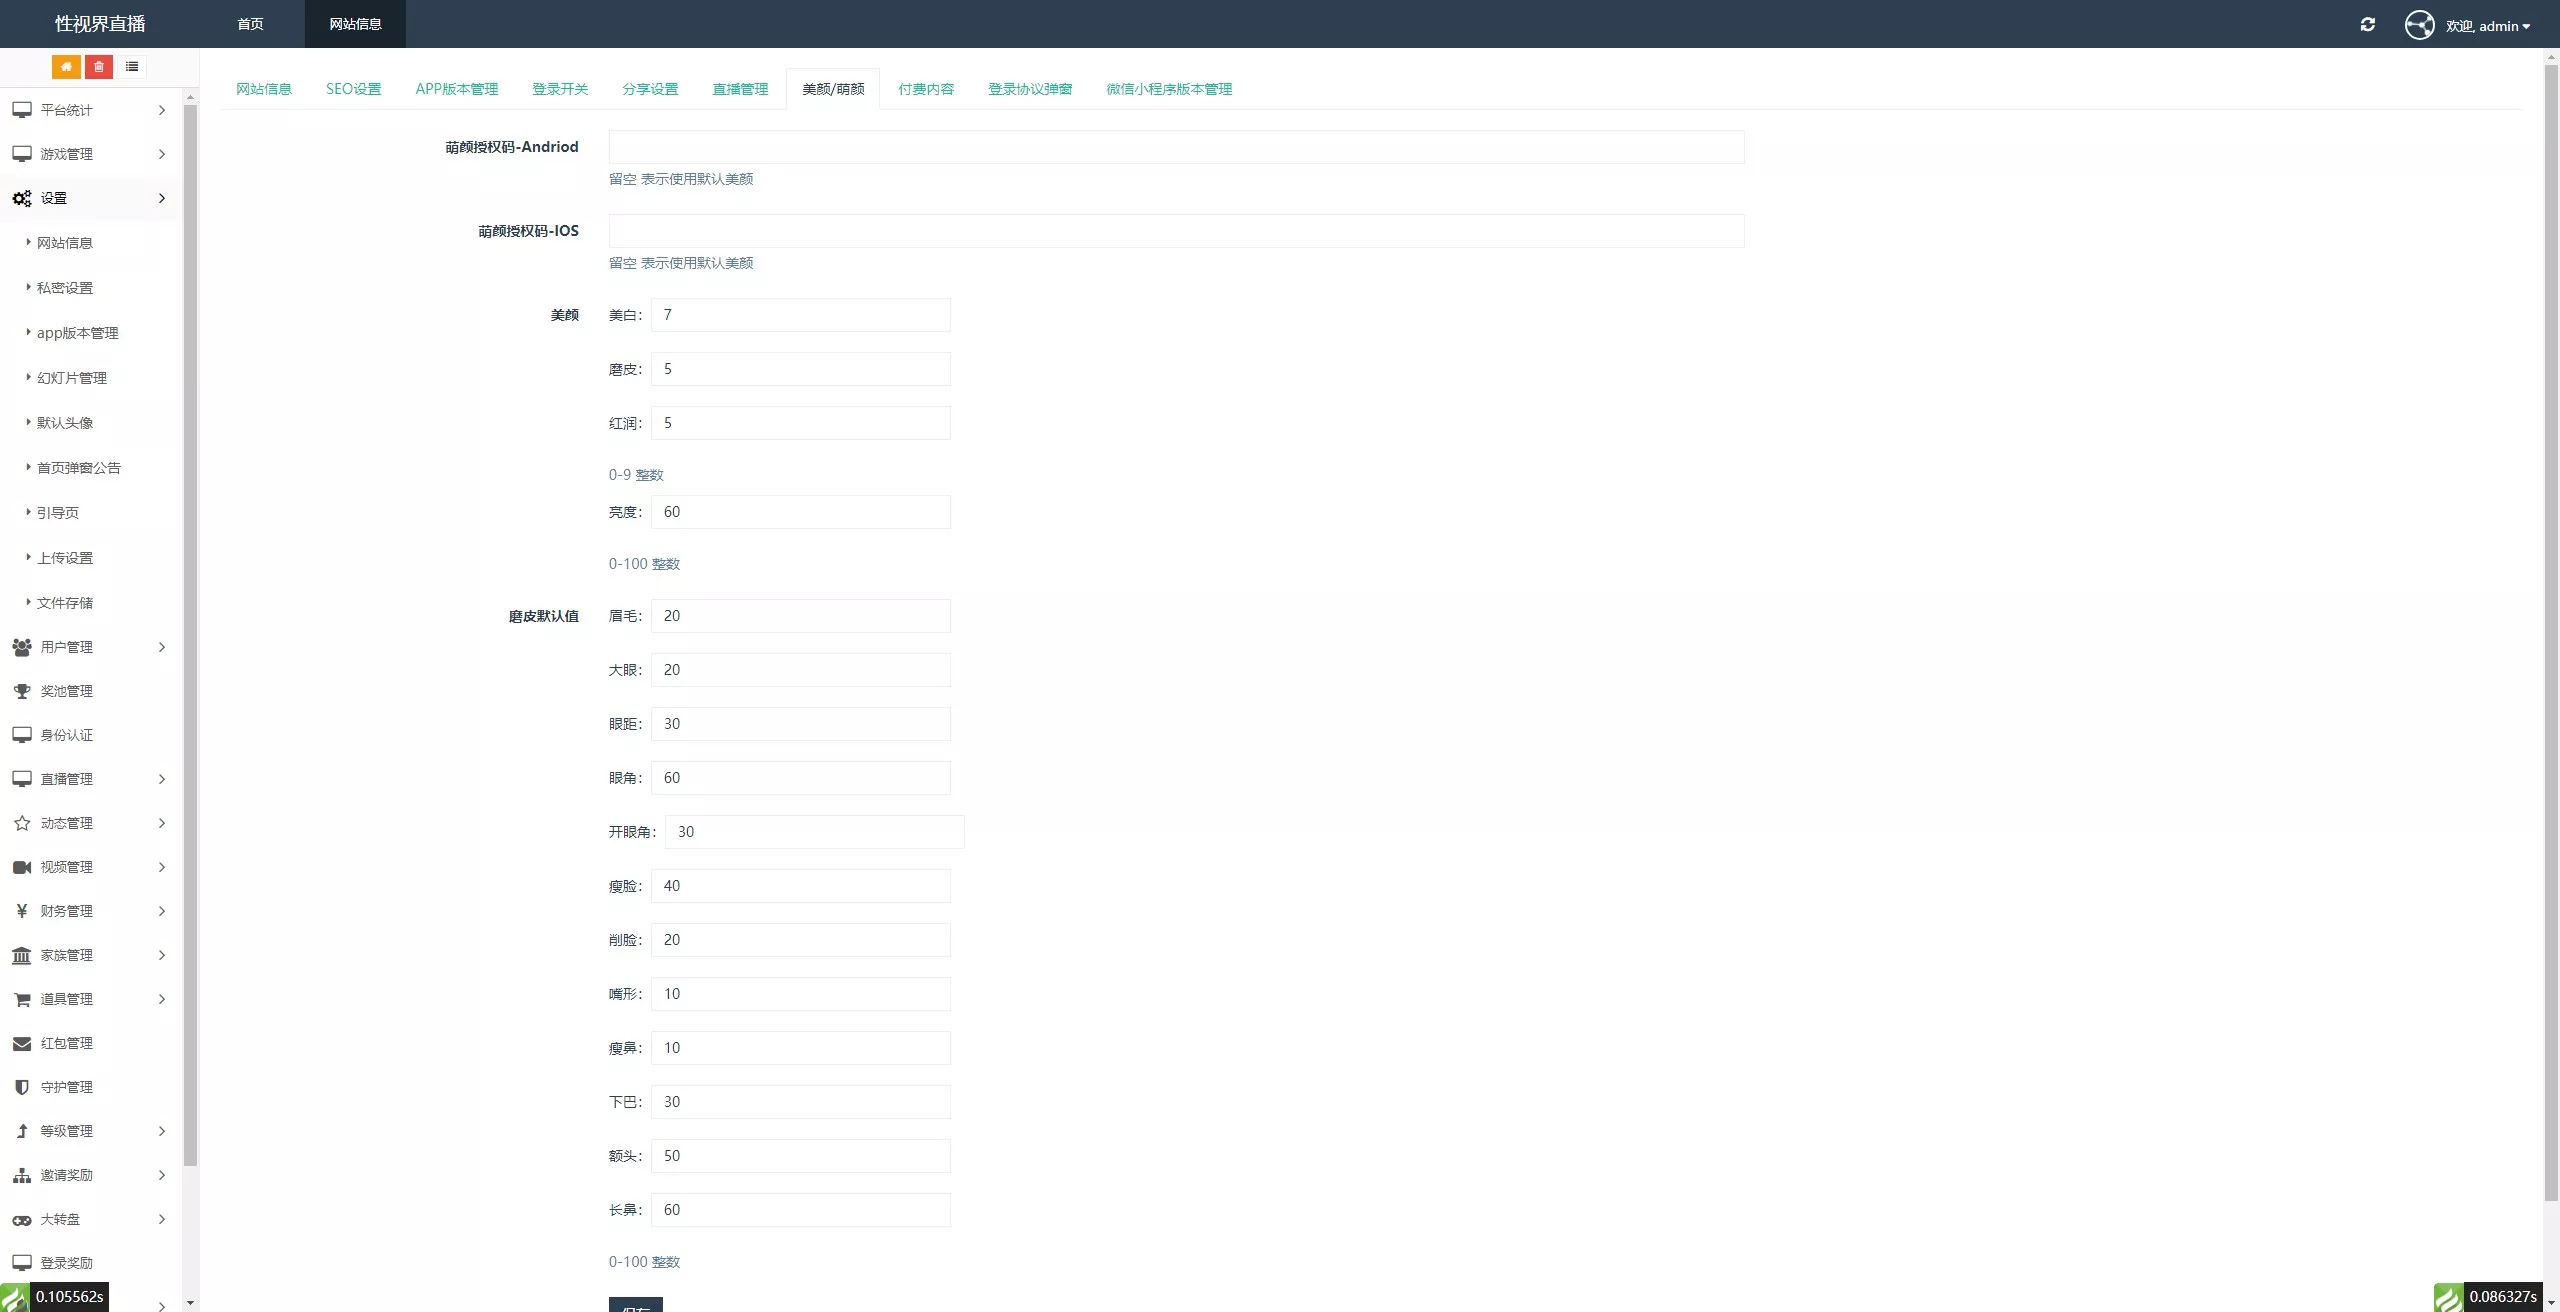Screen dimensions: 2560x1312
Task: Switch to the SEO设置 tab
Action: (353, 89)
